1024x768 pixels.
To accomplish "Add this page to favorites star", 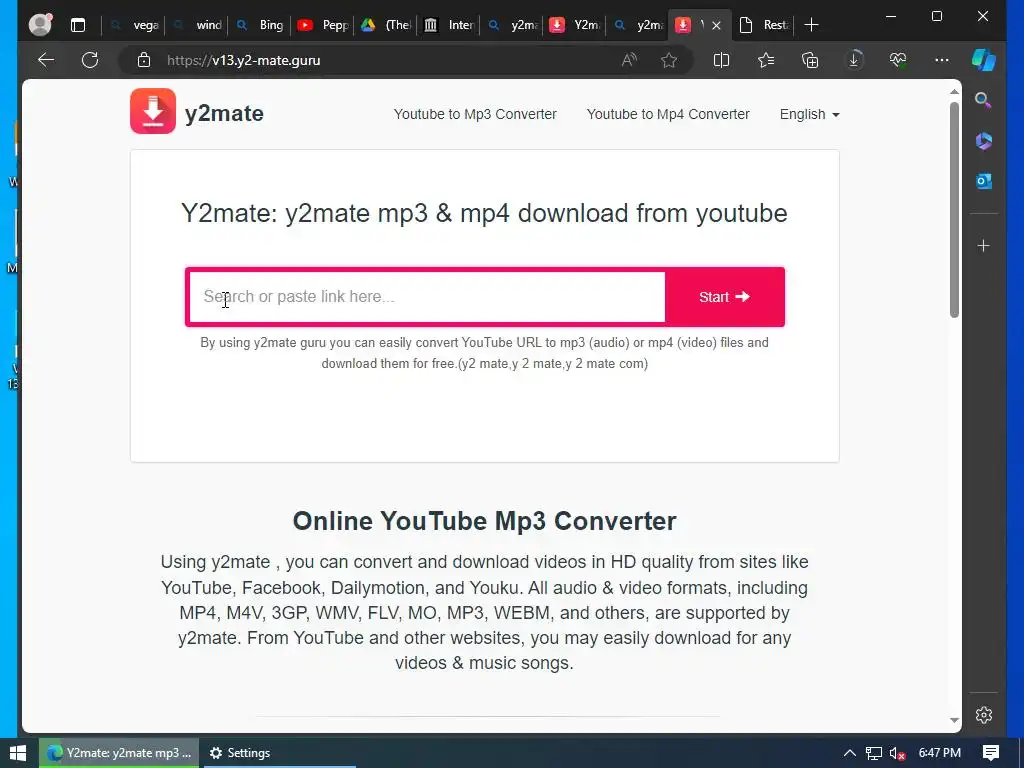I will (x=669, y=60).
